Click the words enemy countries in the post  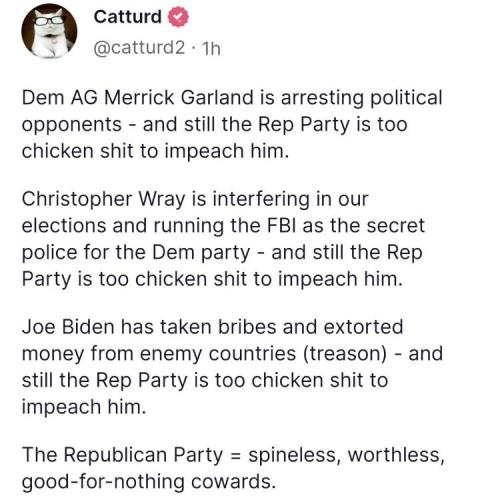coord(218,353)
